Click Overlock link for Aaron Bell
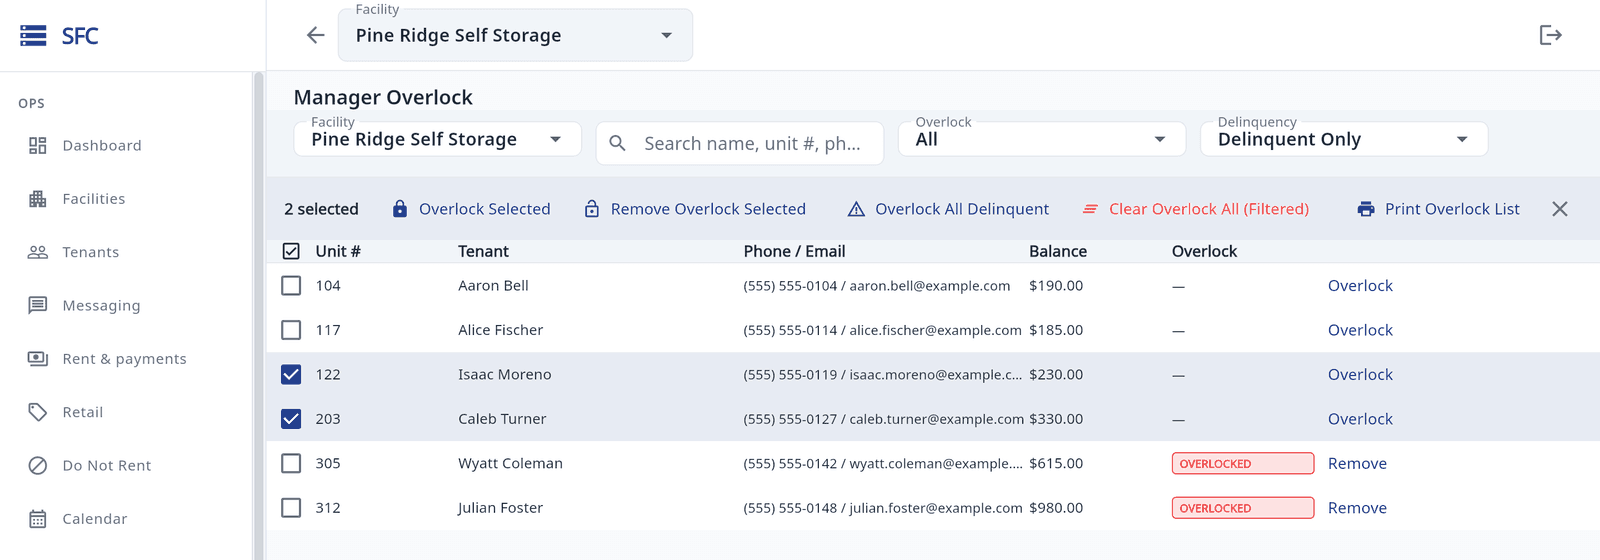The image size is (1600, 560). coord(1360,286)
